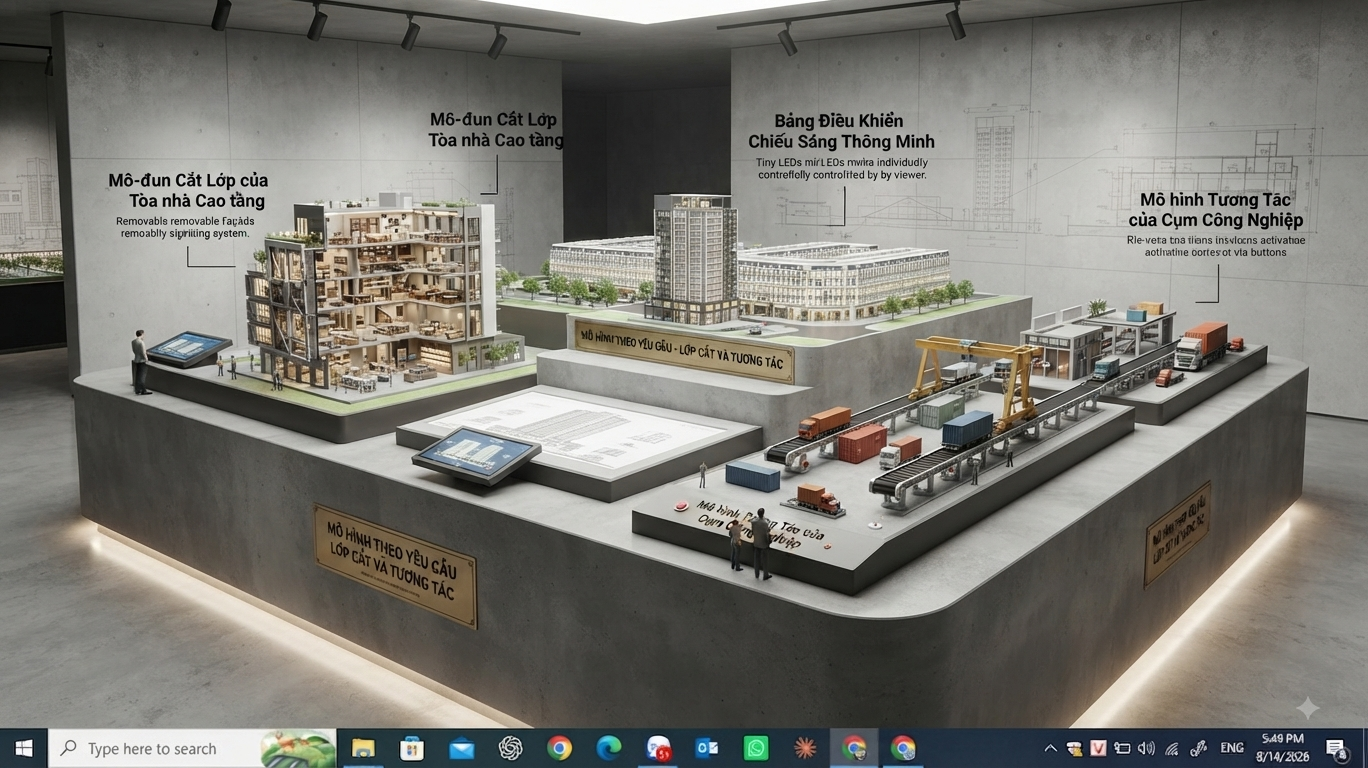Launch File Explorer from the taskbar
This screenshot has width=1368, height=768.
click(362, 748)
